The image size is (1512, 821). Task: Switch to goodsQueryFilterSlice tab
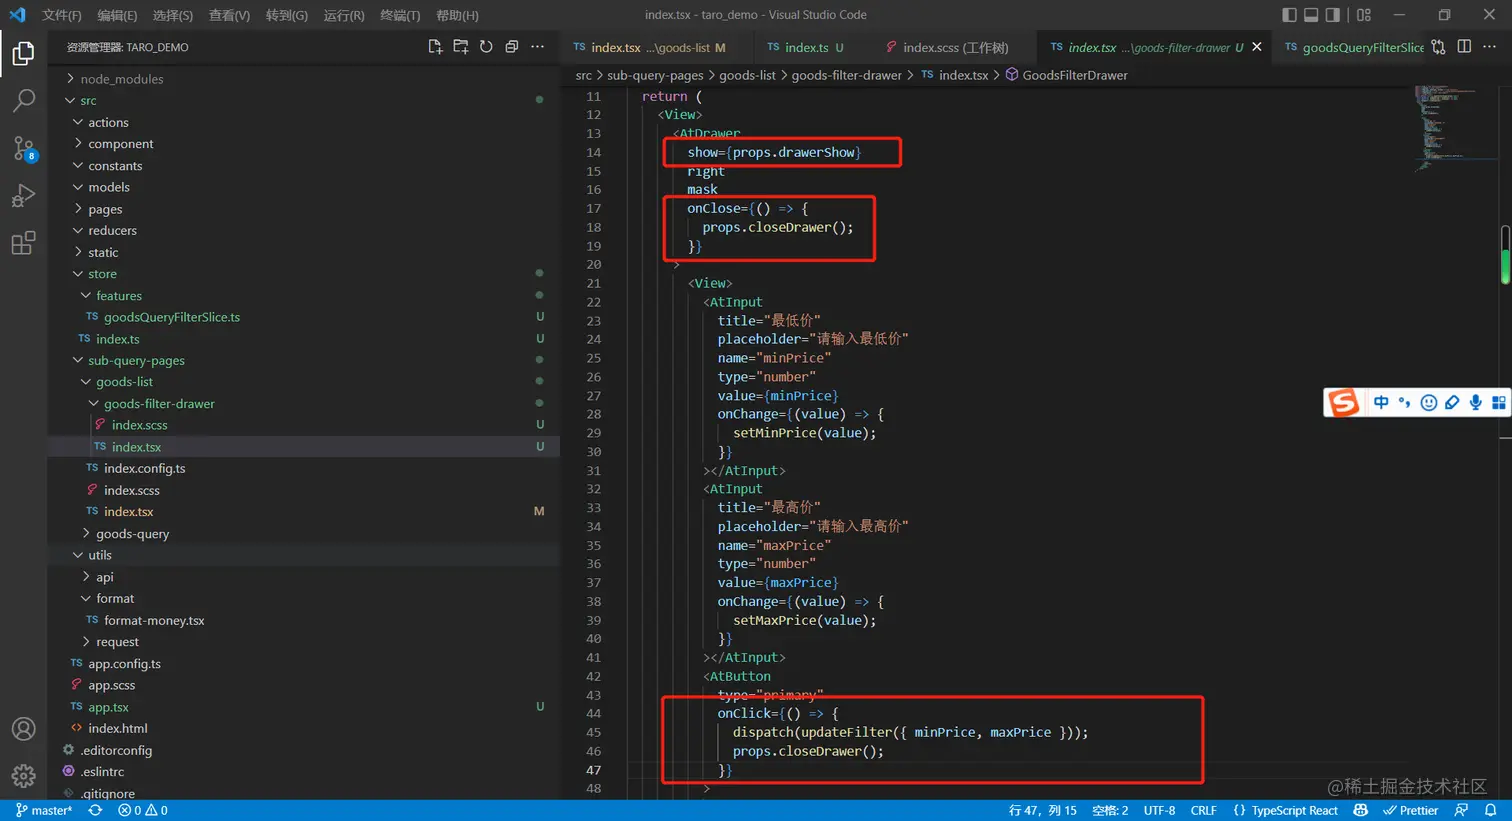point(1353,47)
